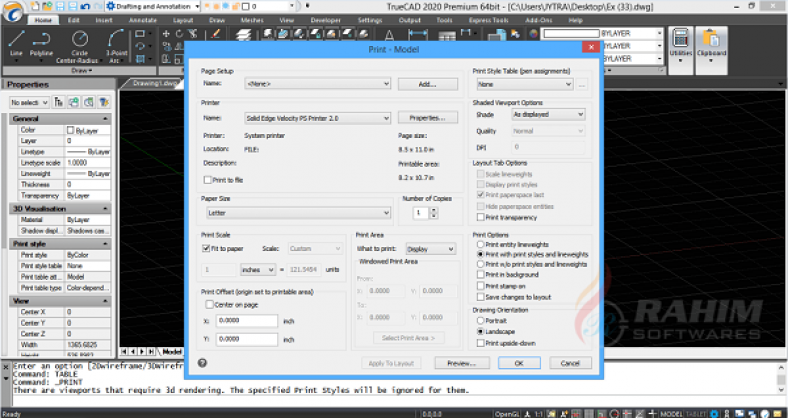
Task: Select the Polyline tool
Action: [x=41, y=44]
